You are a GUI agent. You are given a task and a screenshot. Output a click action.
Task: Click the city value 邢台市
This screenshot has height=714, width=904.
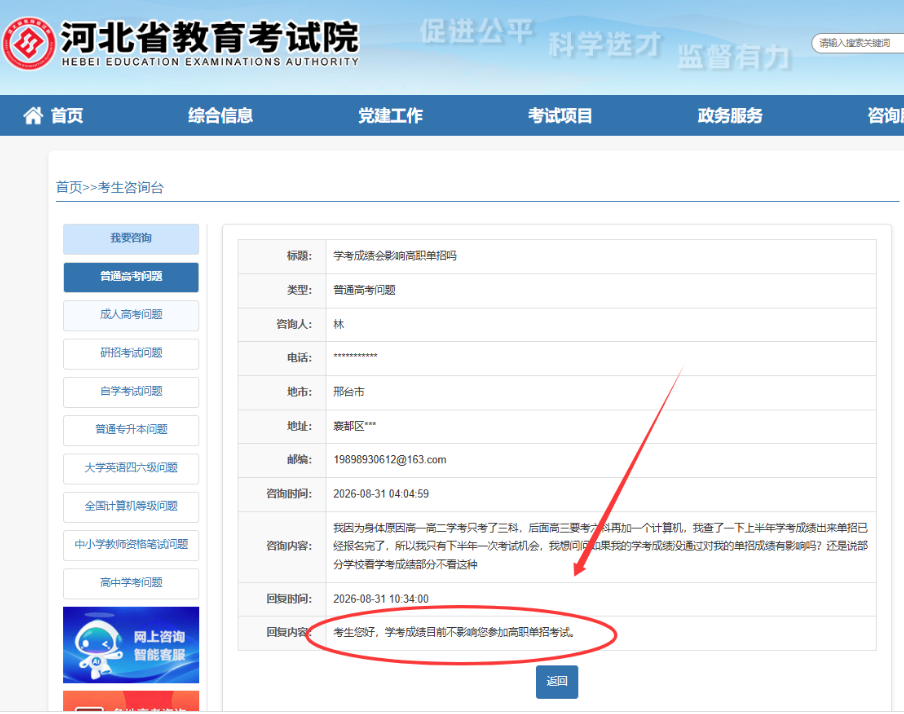tap(349, 392)
